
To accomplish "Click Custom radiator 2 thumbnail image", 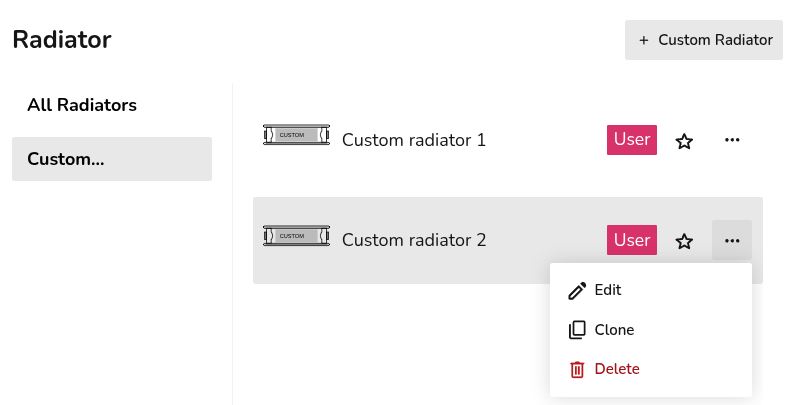I will pyautogui.click(x=296, y=235).
